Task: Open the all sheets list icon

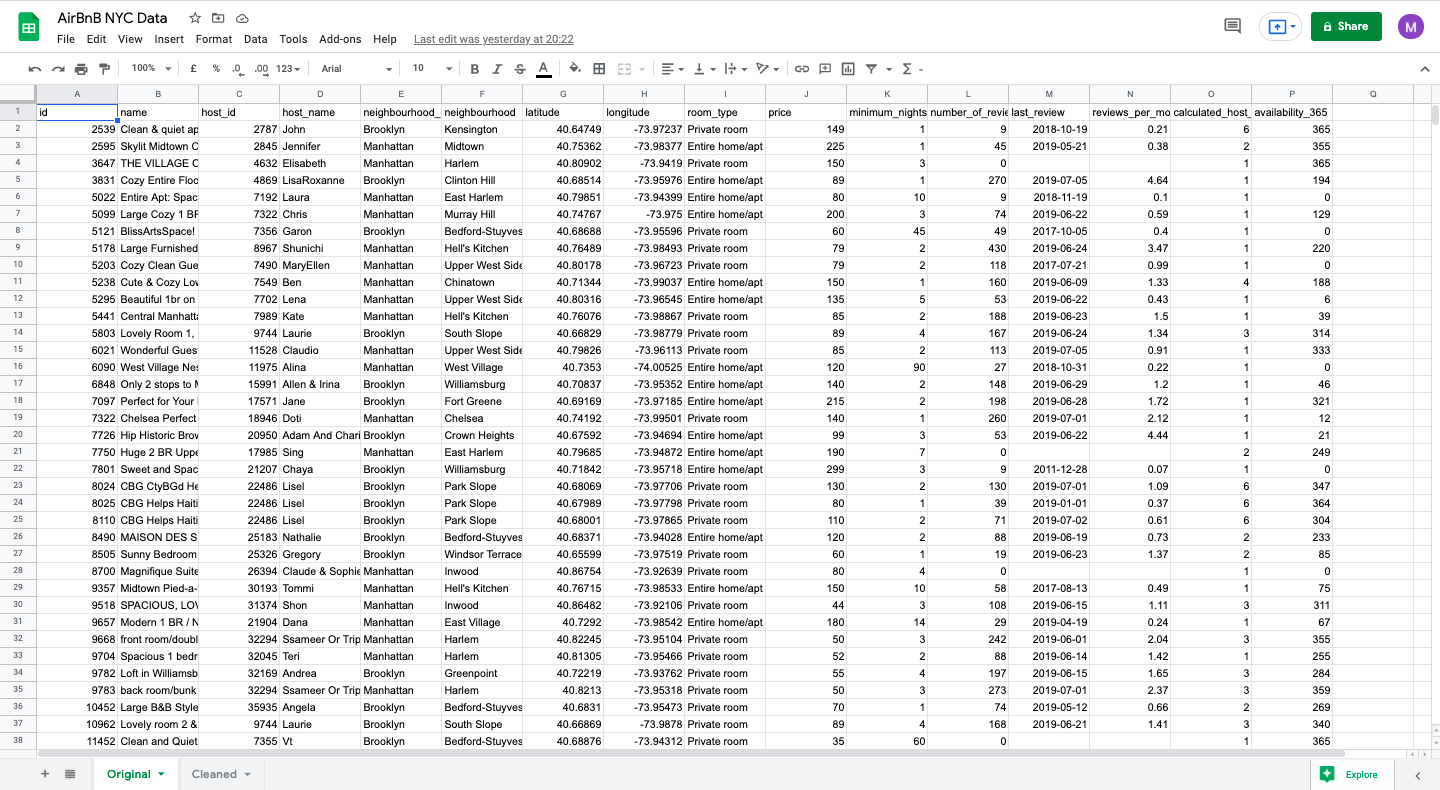Action: 70,774
